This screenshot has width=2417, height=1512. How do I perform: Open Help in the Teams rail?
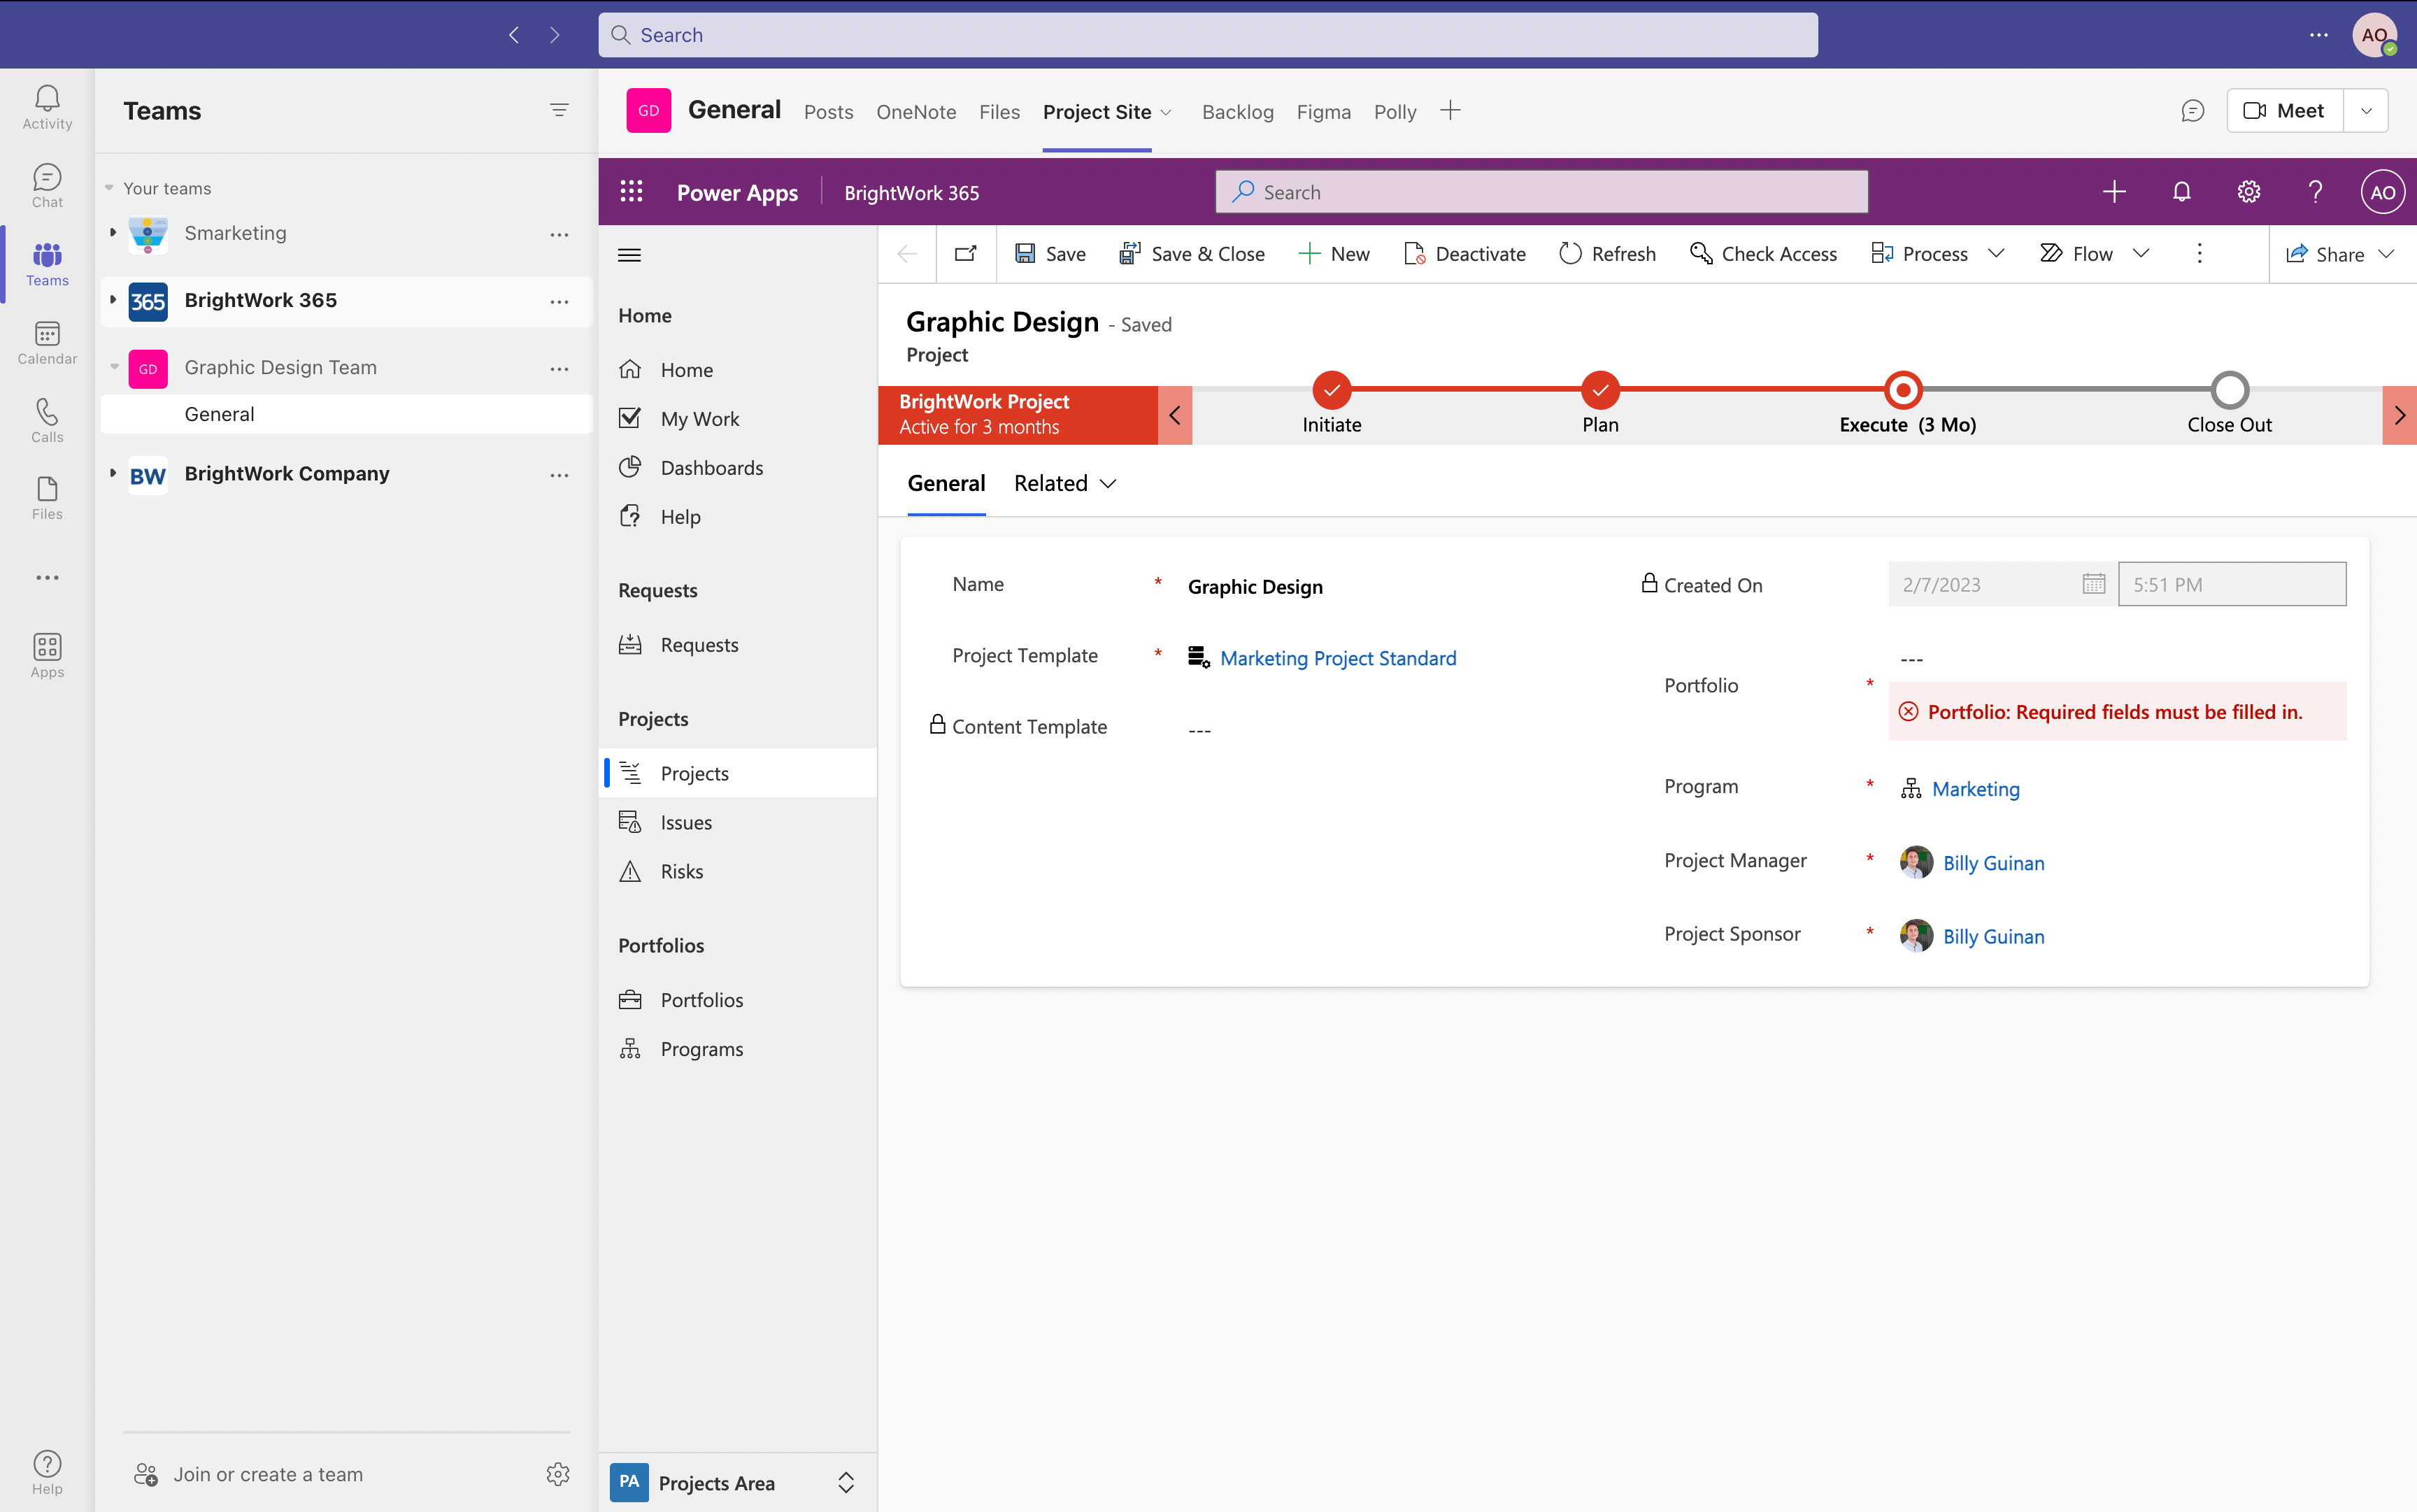(x=47, y=1472)
